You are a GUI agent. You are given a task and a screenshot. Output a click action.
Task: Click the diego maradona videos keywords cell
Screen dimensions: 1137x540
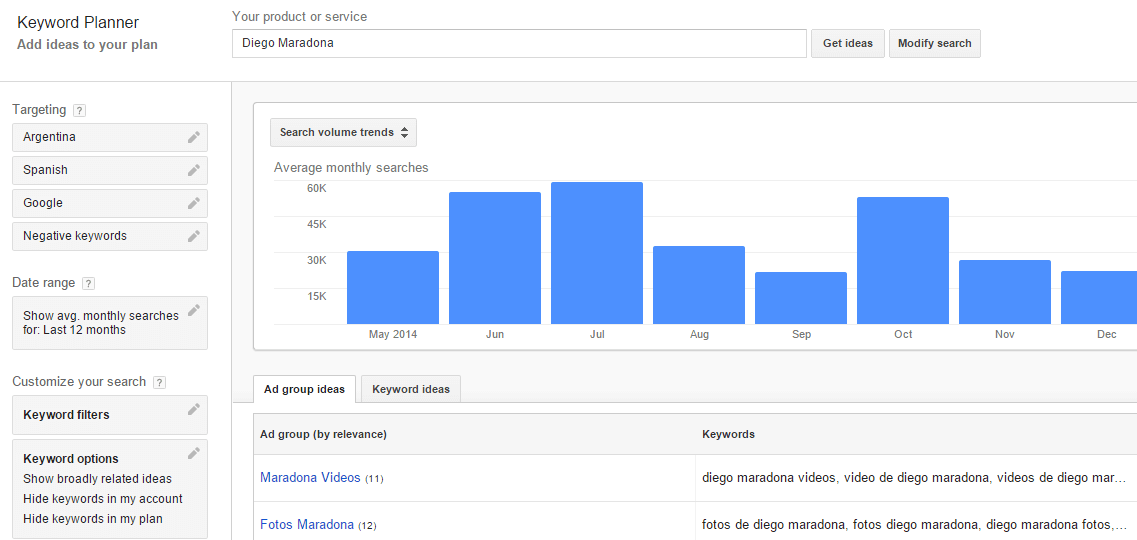[x=916, y=478]
